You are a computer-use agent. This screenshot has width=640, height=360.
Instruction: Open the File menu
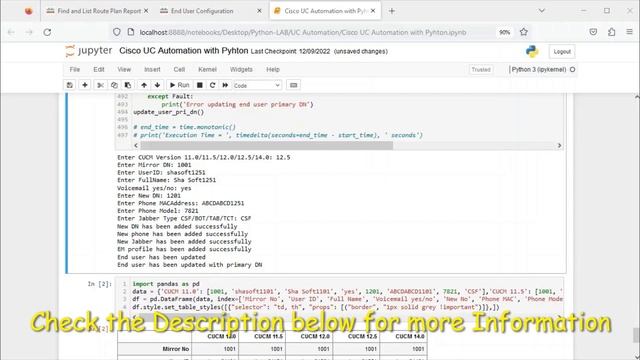[x=75, y=69]
